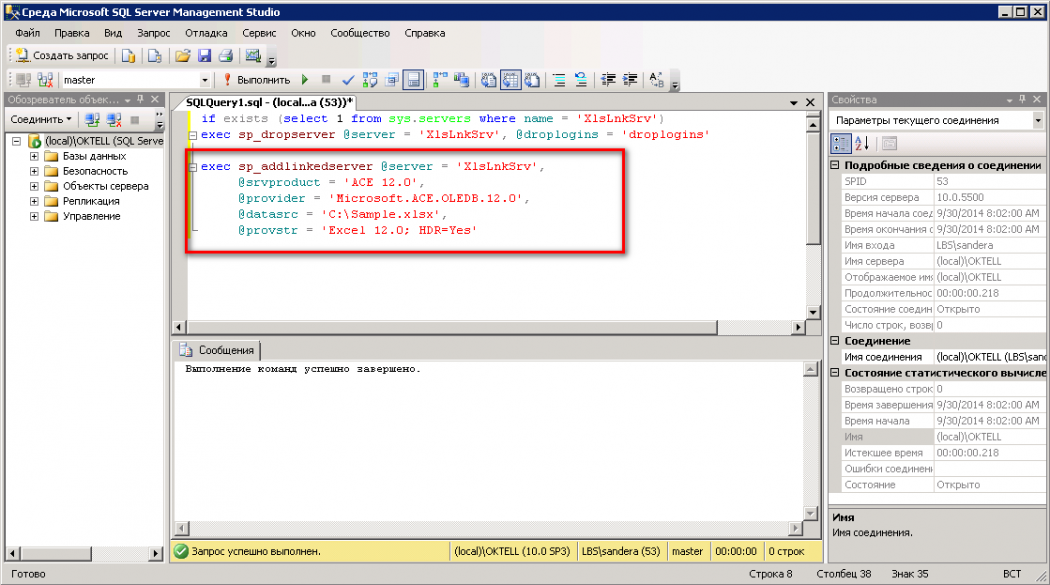The height and width of the screenshot is (585, 1050).
Task: Click connect icon in Object Explorer toolbar
Action: tap(92, 120)
